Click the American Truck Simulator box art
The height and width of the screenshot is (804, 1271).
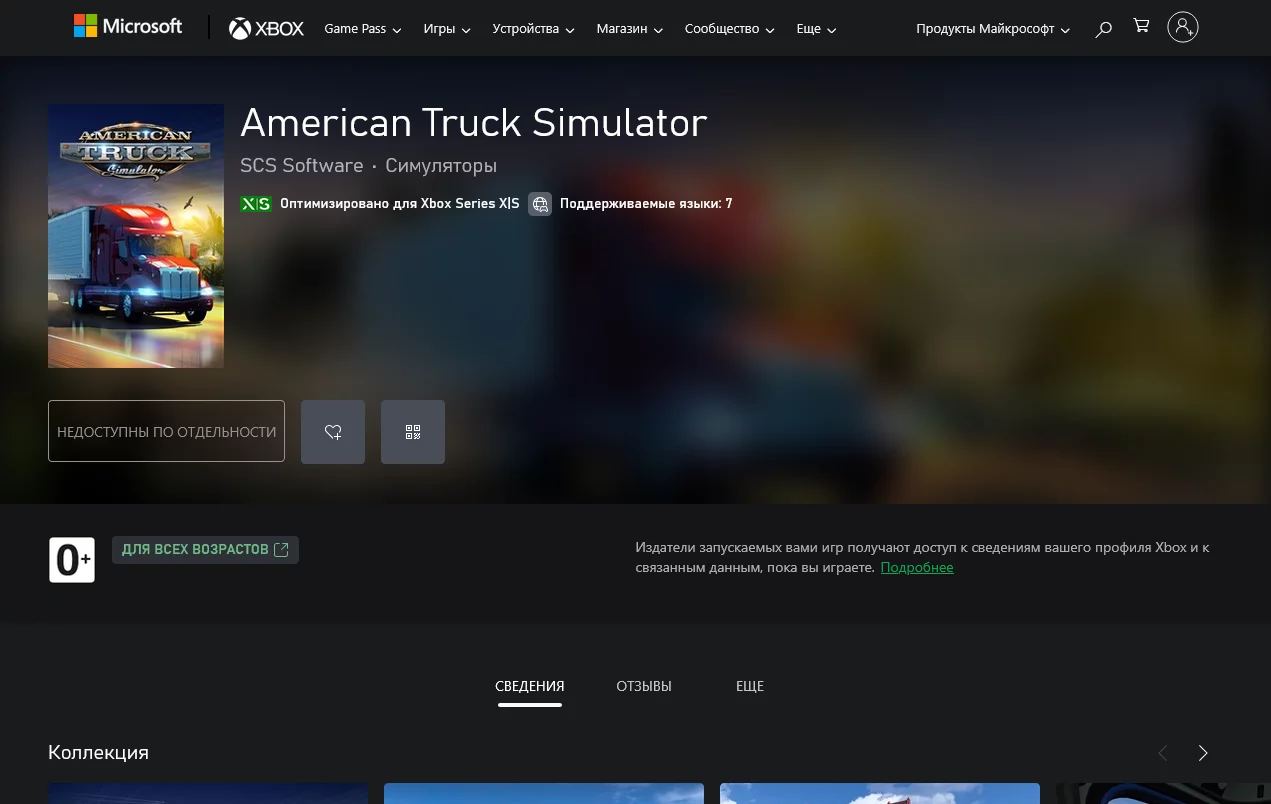pos(136,236)
